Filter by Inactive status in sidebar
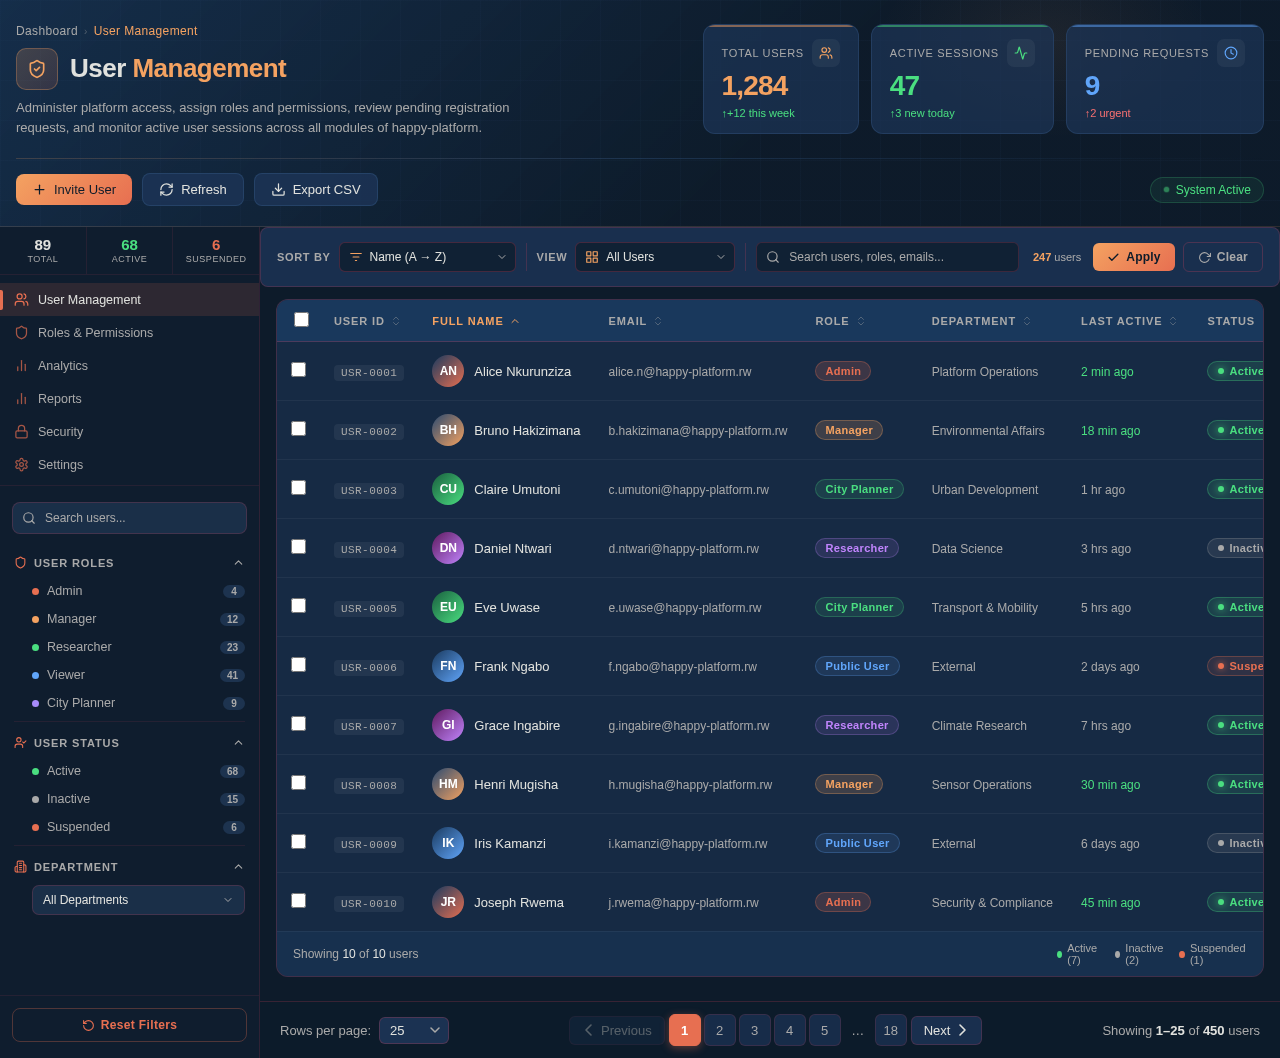Image resolution: width=1280 pixels, height=1058 pixels. pyautogui.click(x=138, y=799)
